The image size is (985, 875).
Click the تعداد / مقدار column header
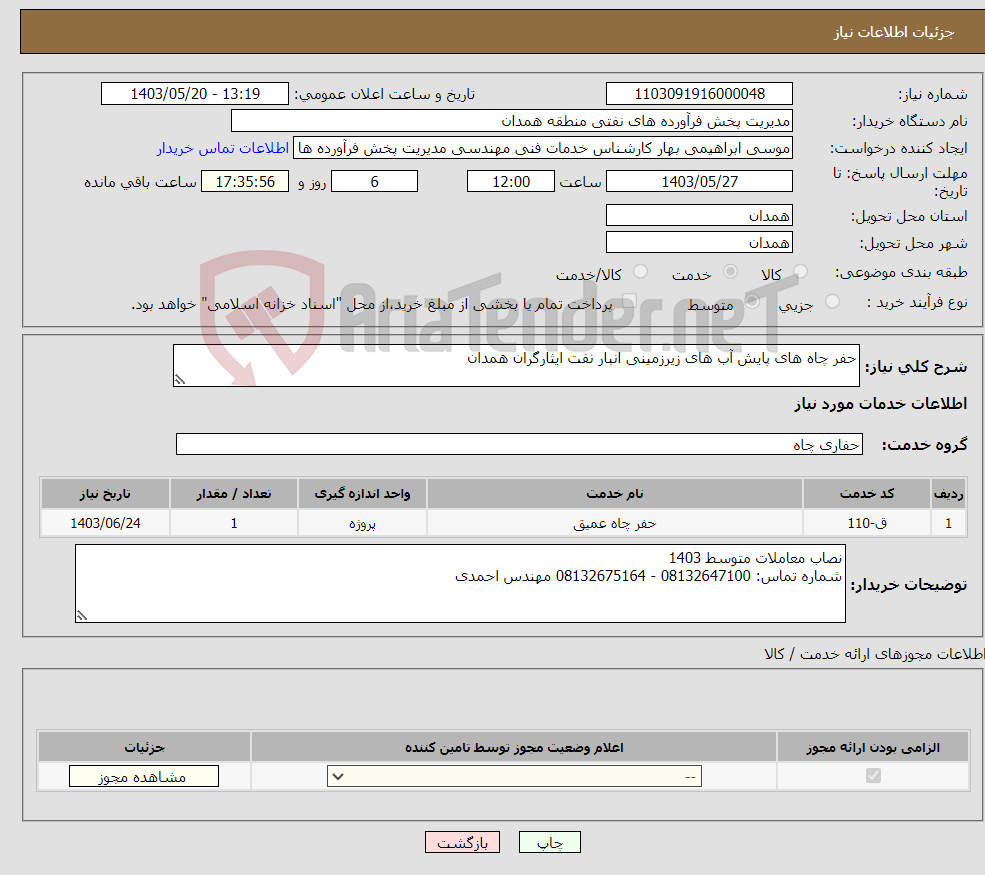pyautogui.click(x=234, y=494)
